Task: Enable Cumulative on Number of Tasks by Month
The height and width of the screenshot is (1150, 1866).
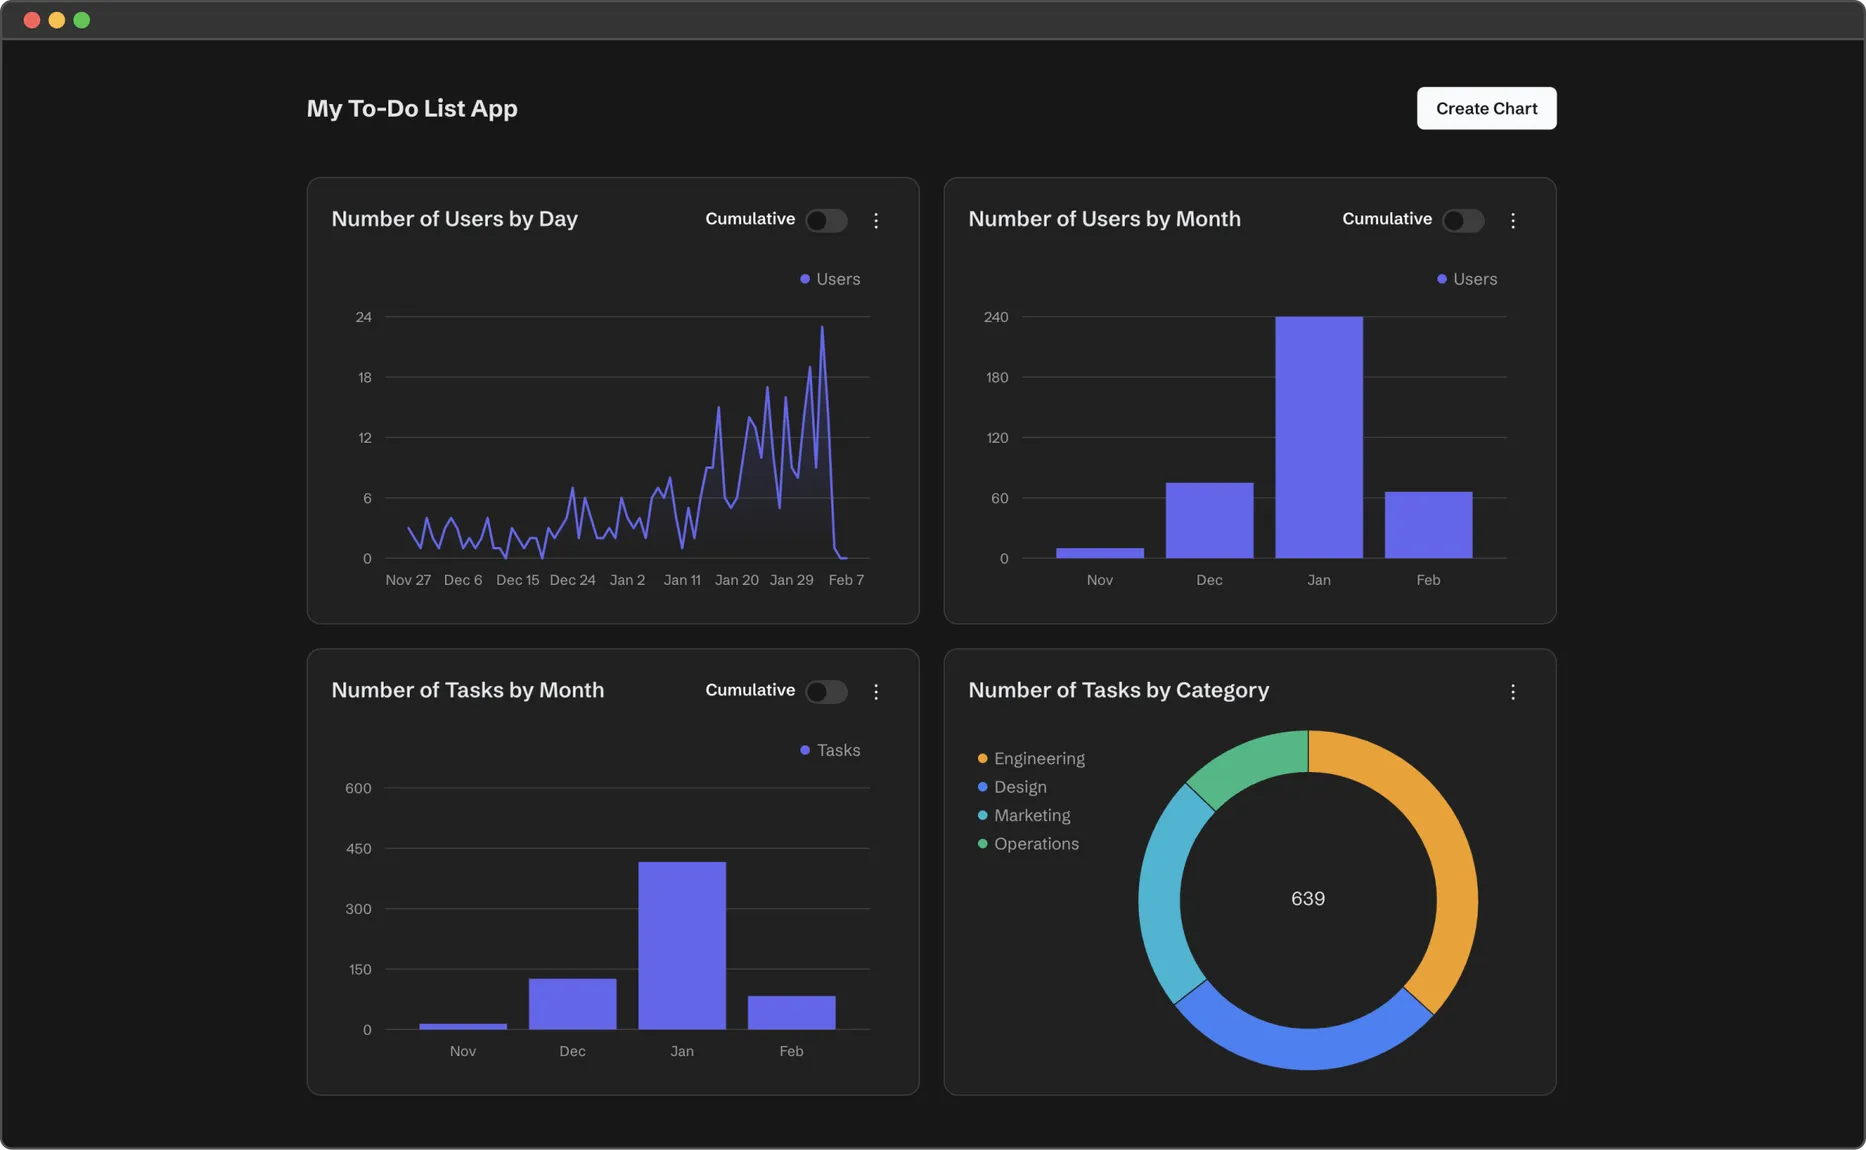Action: 826,691
